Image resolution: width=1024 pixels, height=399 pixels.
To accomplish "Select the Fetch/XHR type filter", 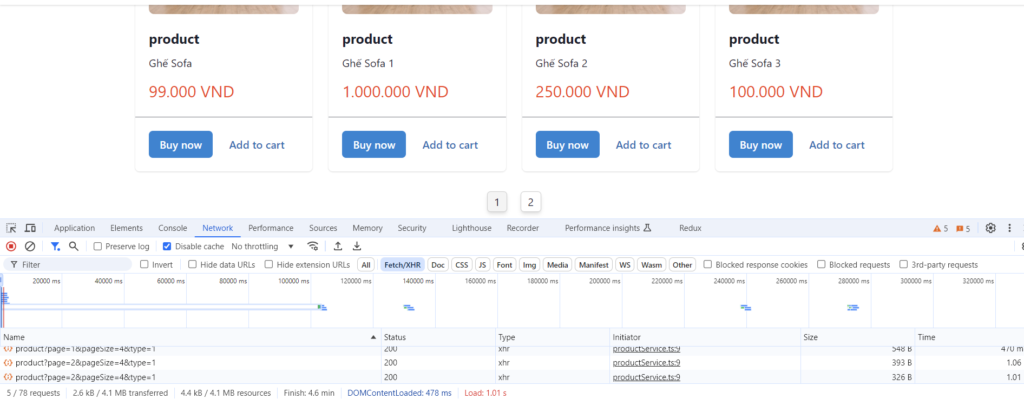I will (403, 264).
